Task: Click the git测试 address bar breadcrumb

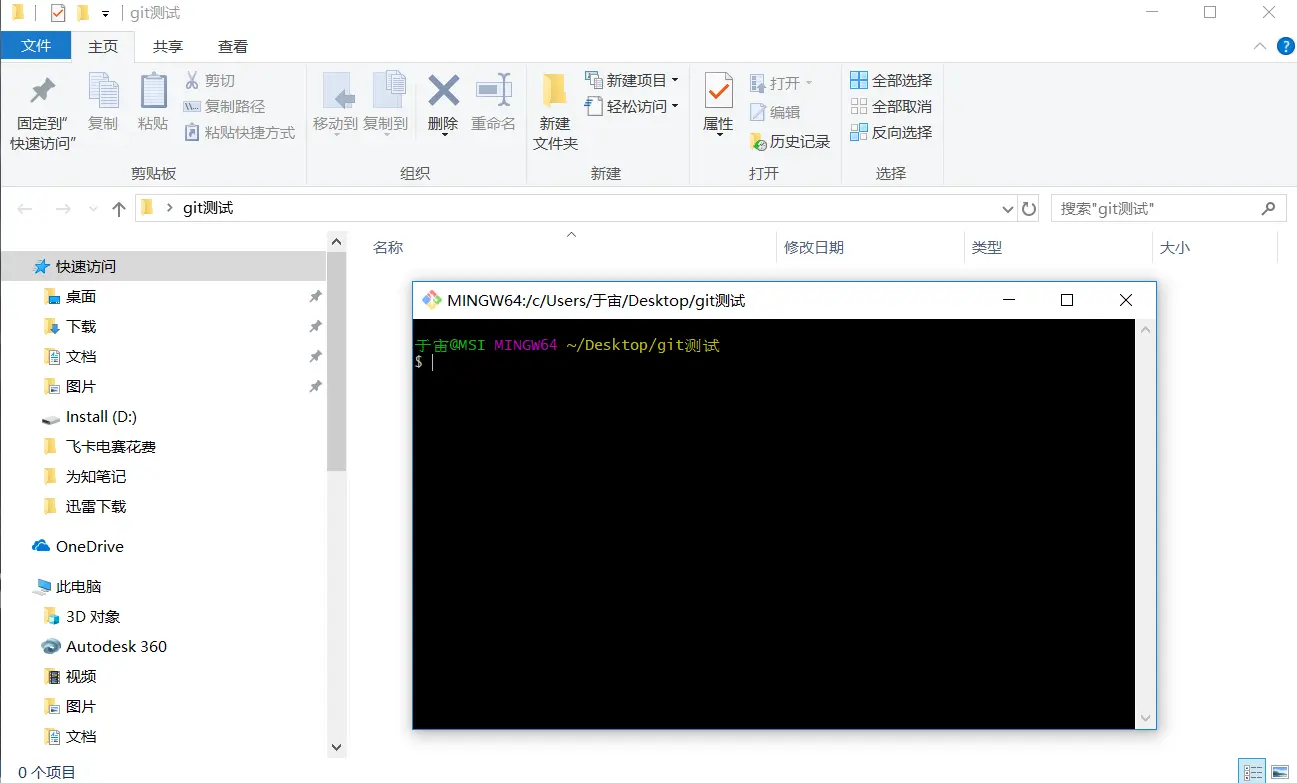Action: 208,208
